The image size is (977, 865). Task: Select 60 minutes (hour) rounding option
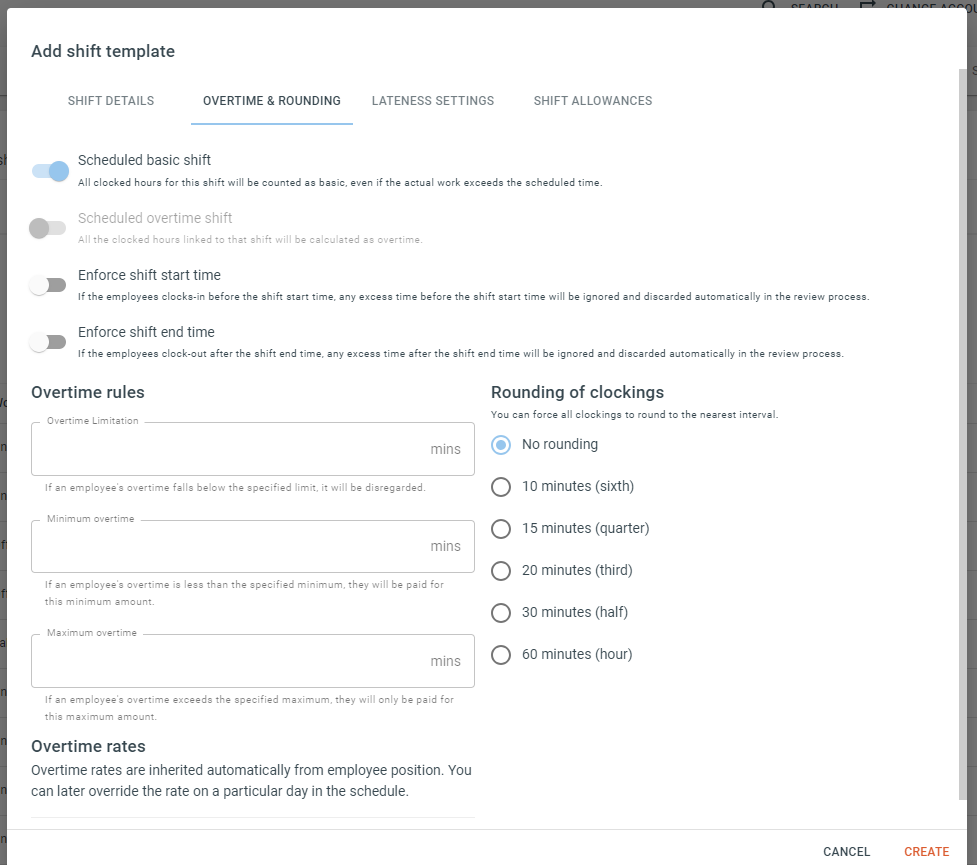pos(501,655)
